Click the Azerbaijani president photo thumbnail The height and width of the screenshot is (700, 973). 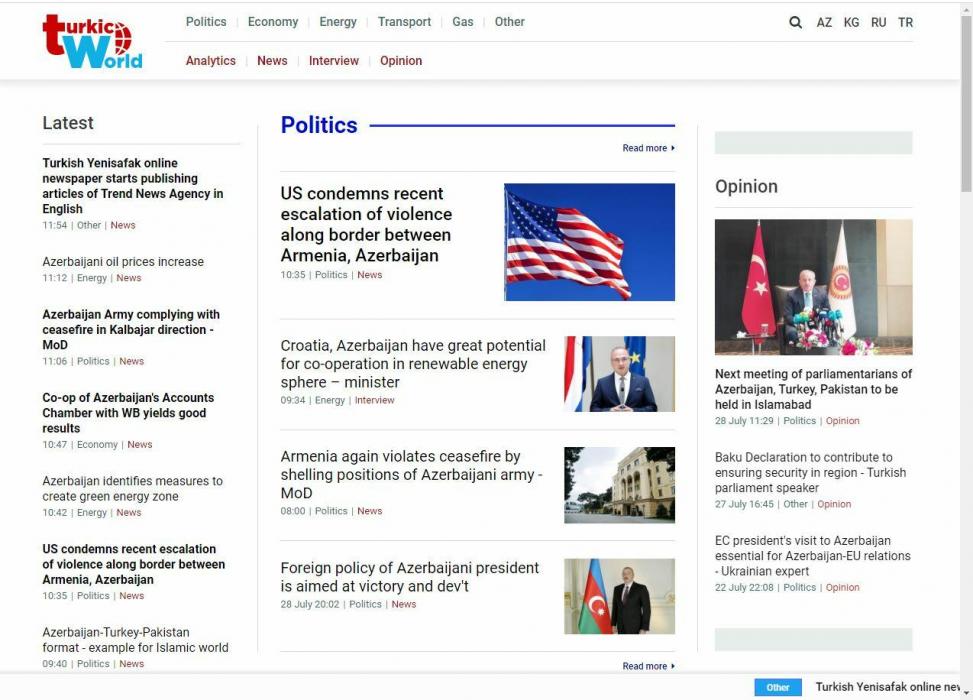click(619, 596)
